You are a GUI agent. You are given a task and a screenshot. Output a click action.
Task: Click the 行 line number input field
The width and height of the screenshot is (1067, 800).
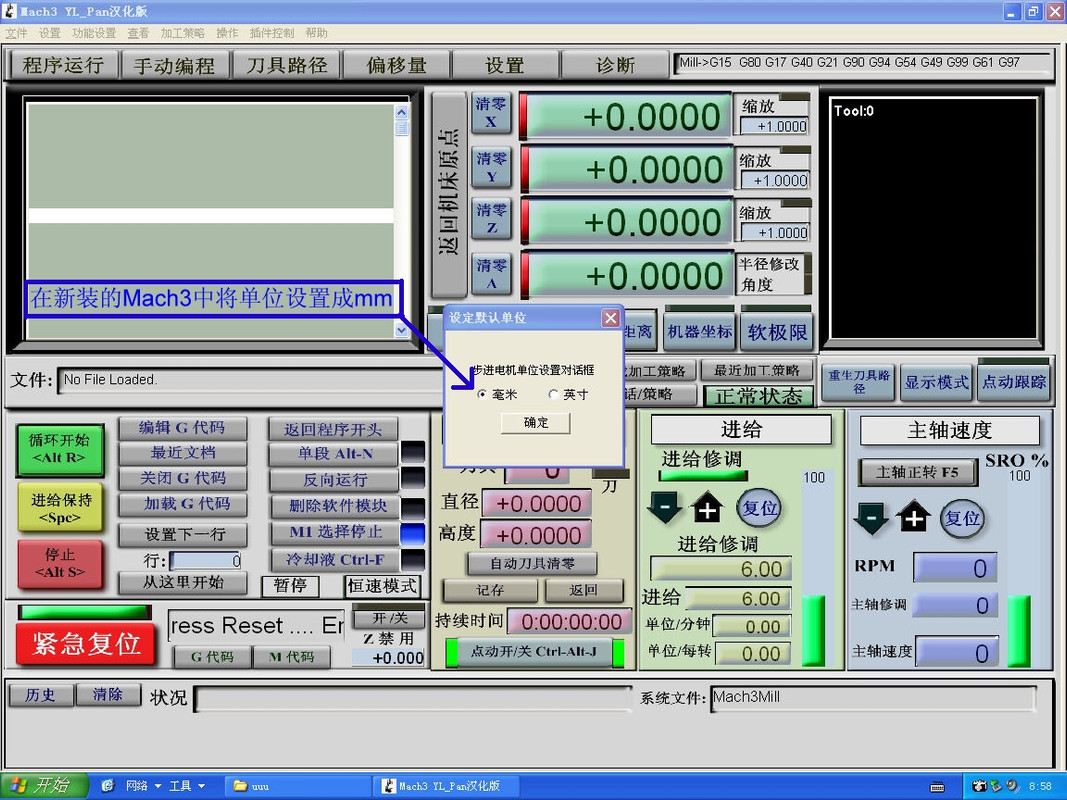206,561
